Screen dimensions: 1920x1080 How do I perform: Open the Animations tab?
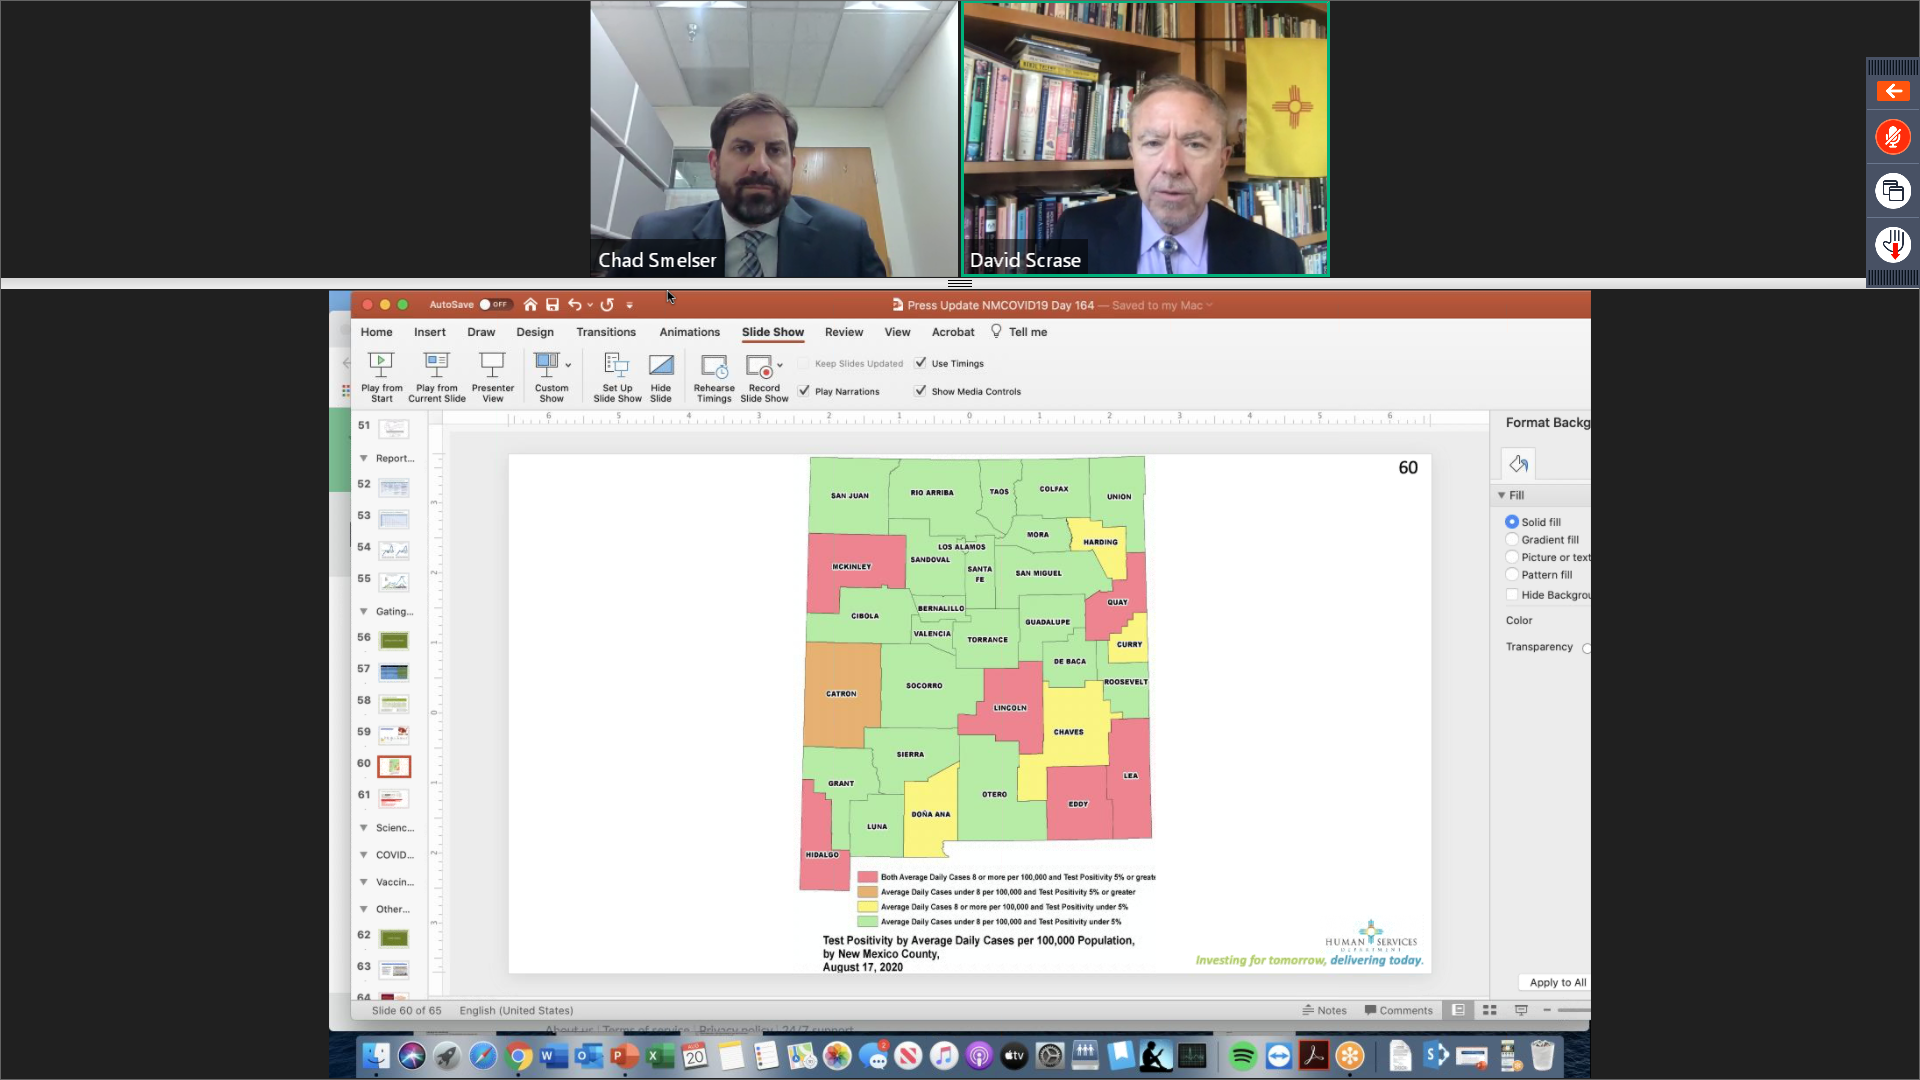pos(689,332)
